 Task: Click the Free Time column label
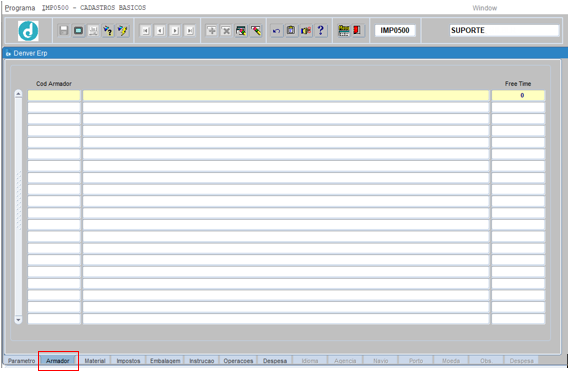click(518, 84)
